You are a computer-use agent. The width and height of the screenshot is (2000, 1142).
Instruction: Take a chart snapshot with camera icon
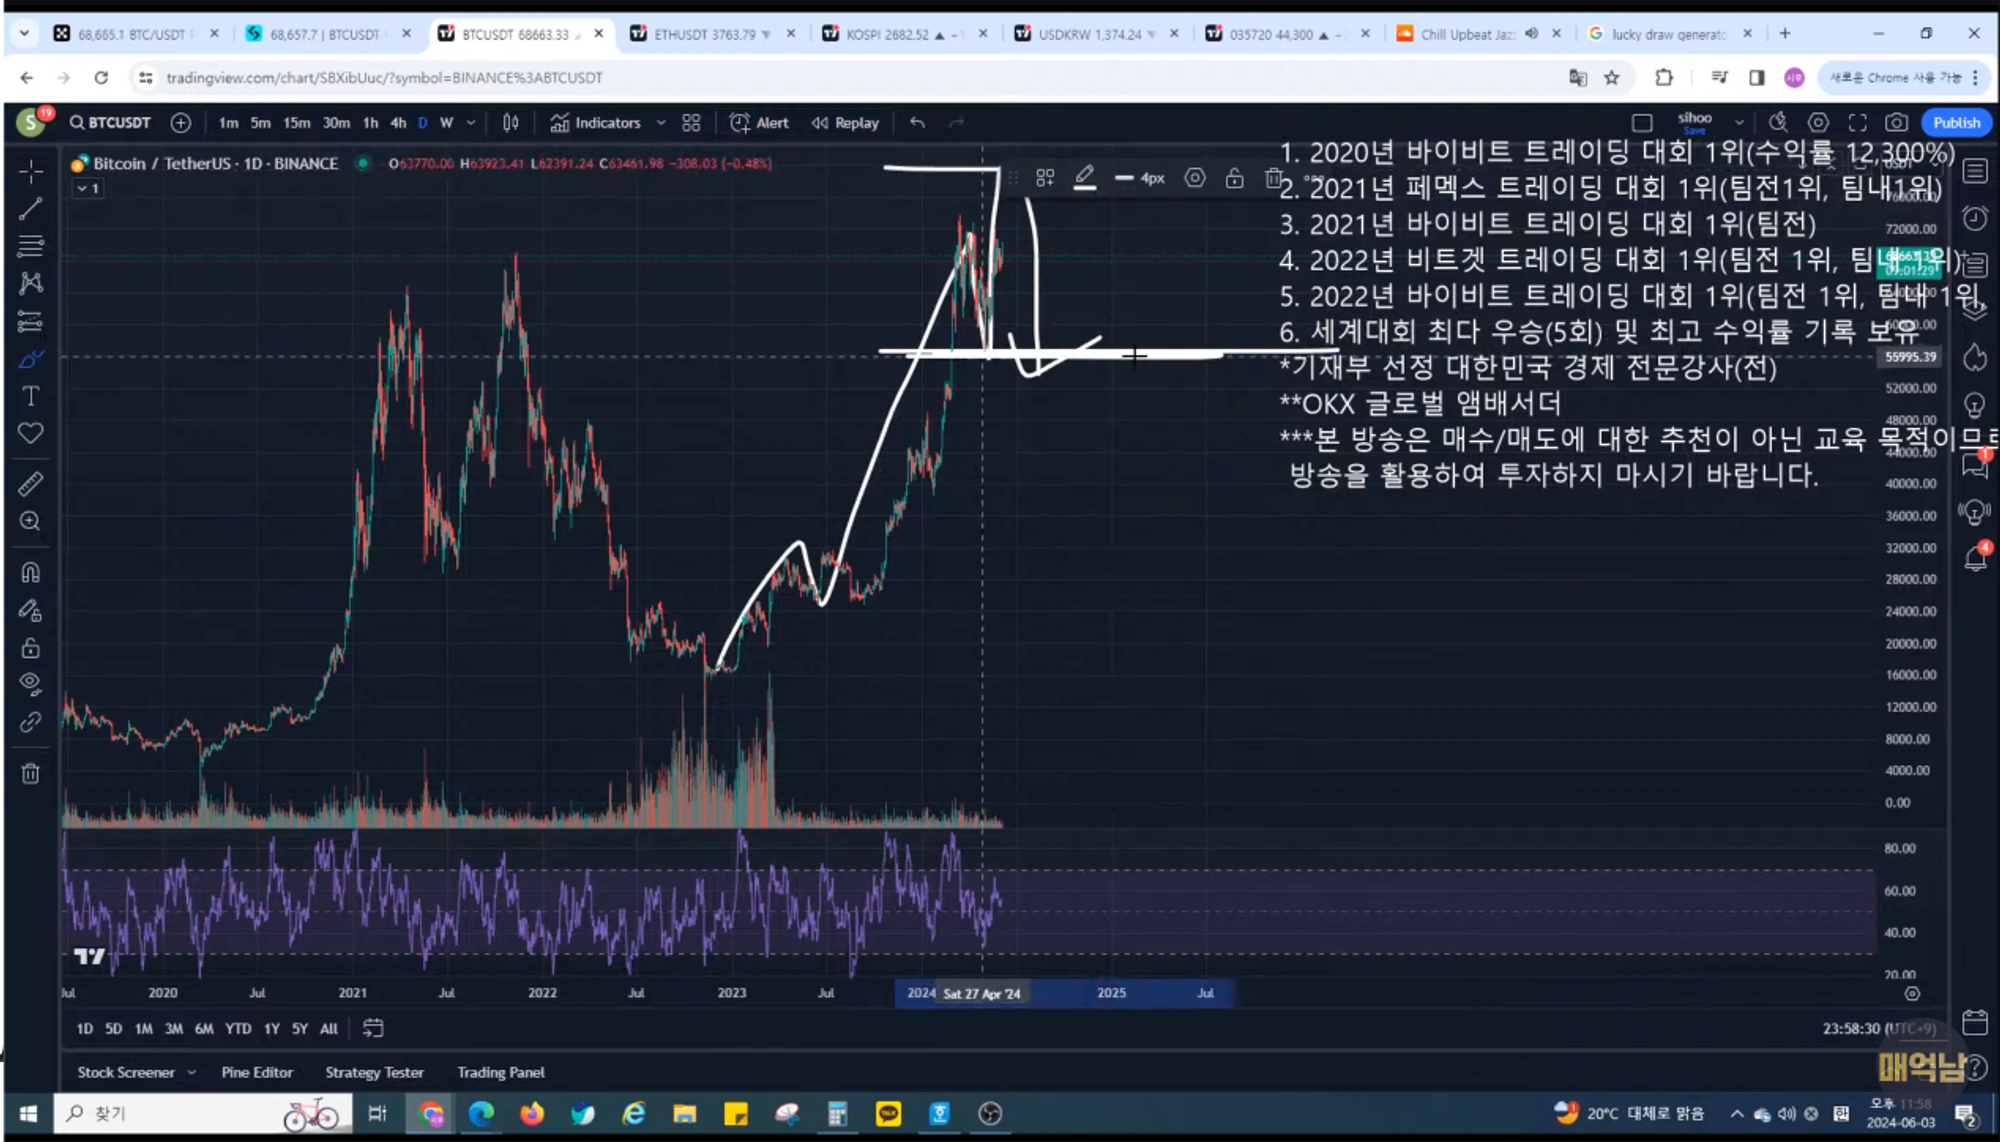point(1896,122)
